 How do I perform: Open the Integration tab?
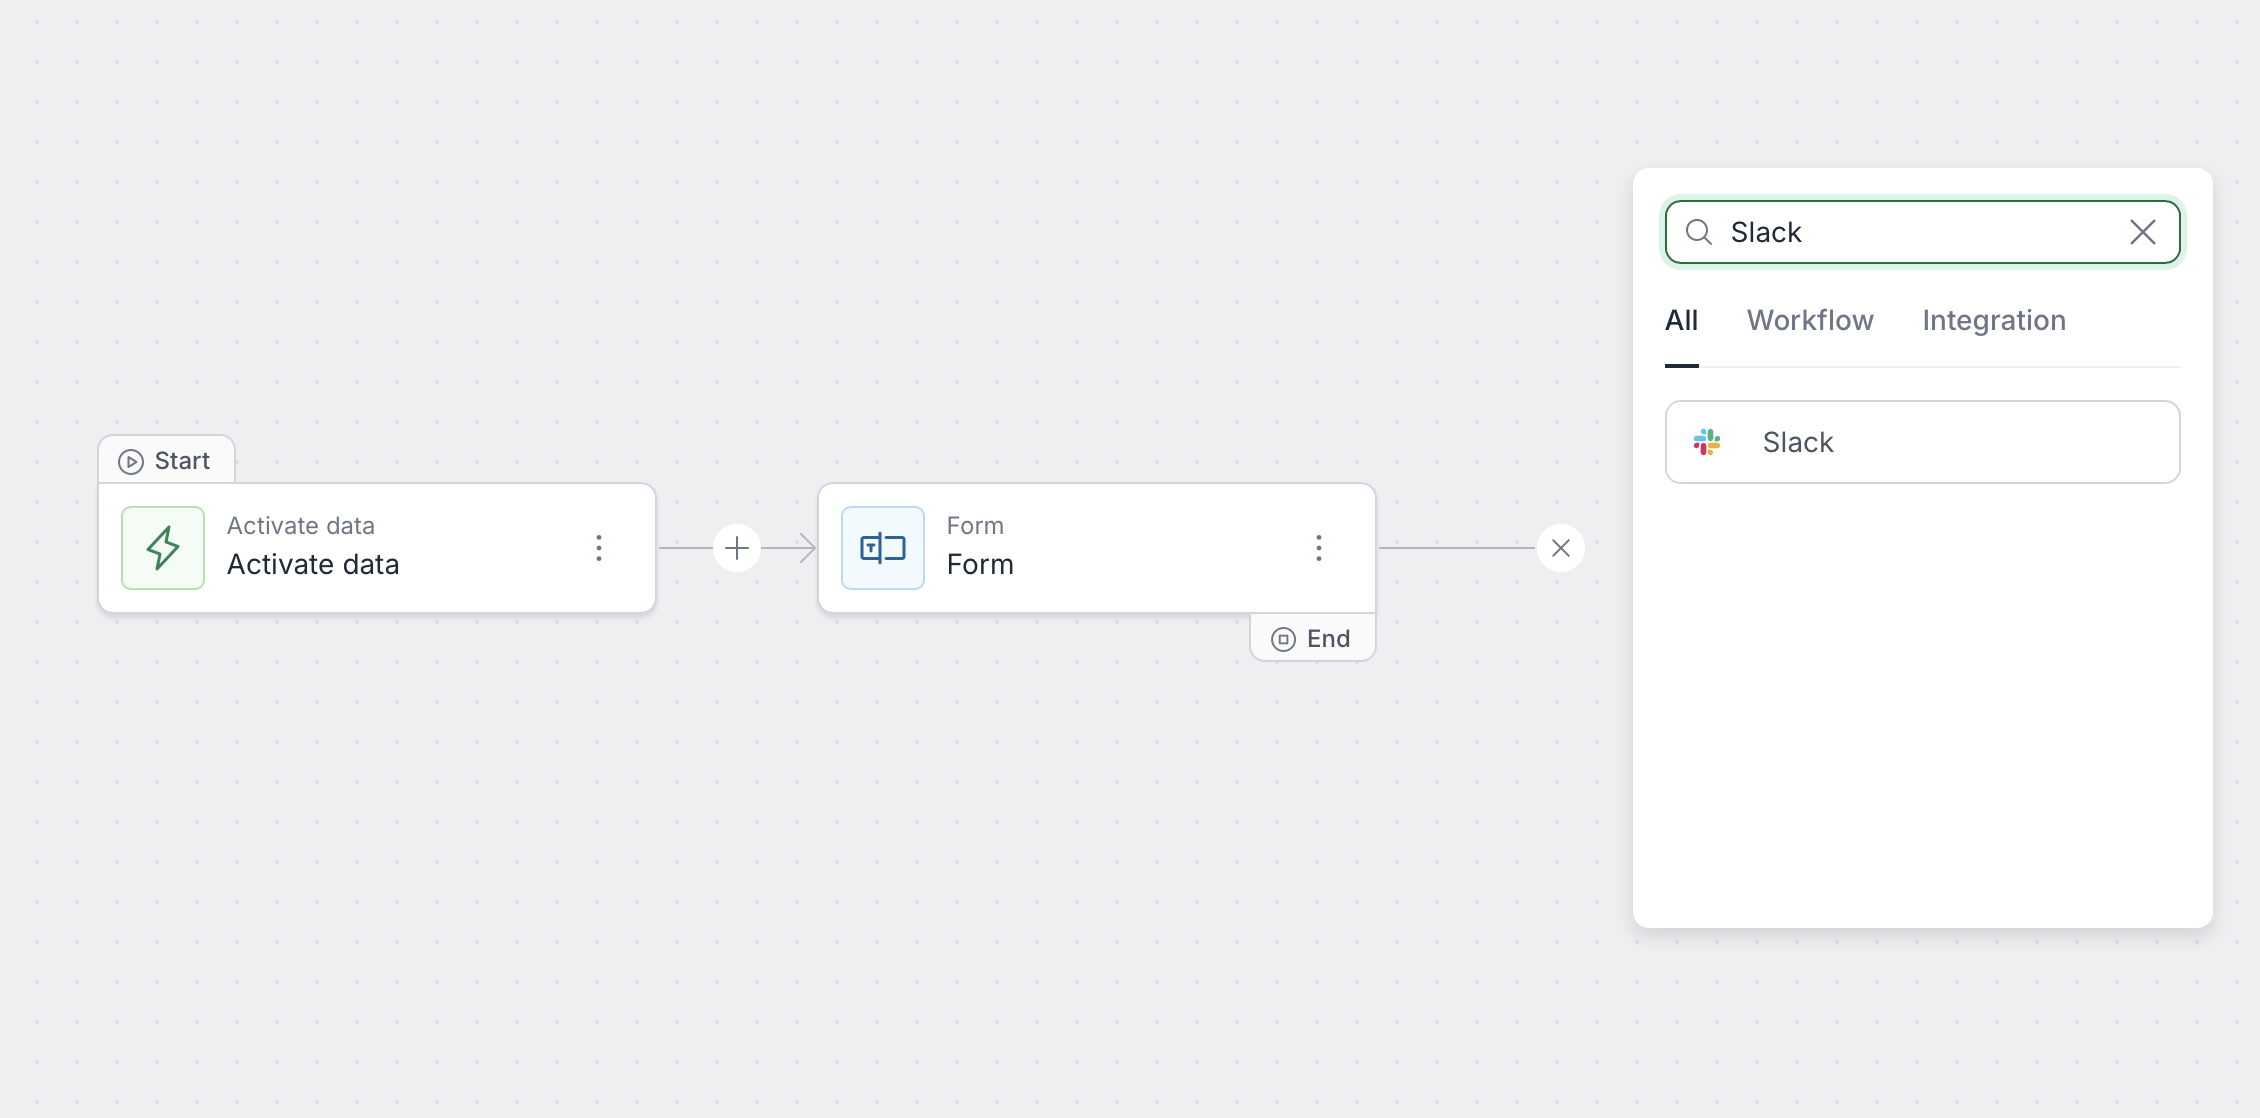click(x=1994, y=321)
